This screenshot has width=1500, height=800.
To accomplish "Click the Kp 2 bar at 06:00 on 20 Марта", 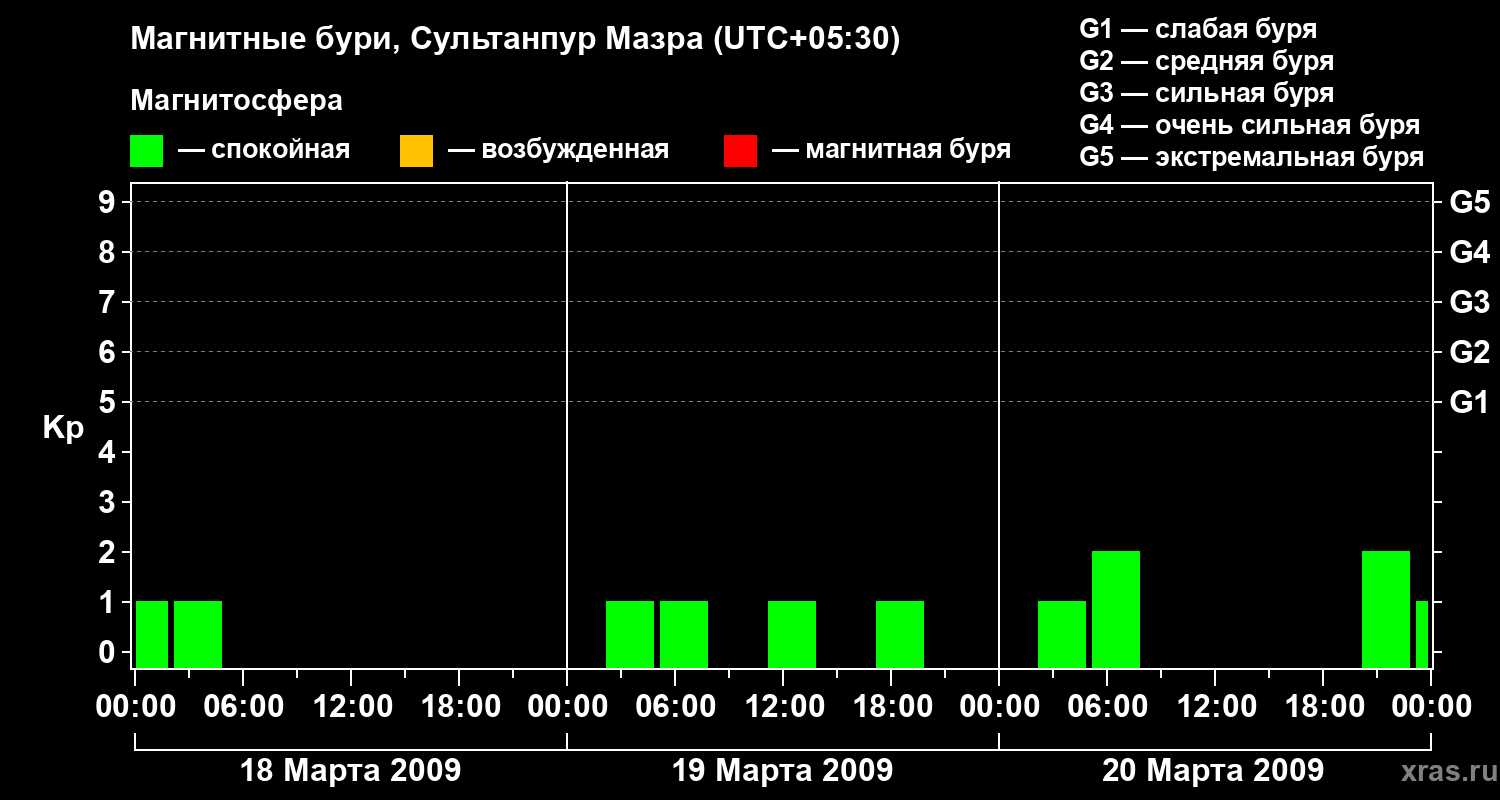I will coord(1116,609).
